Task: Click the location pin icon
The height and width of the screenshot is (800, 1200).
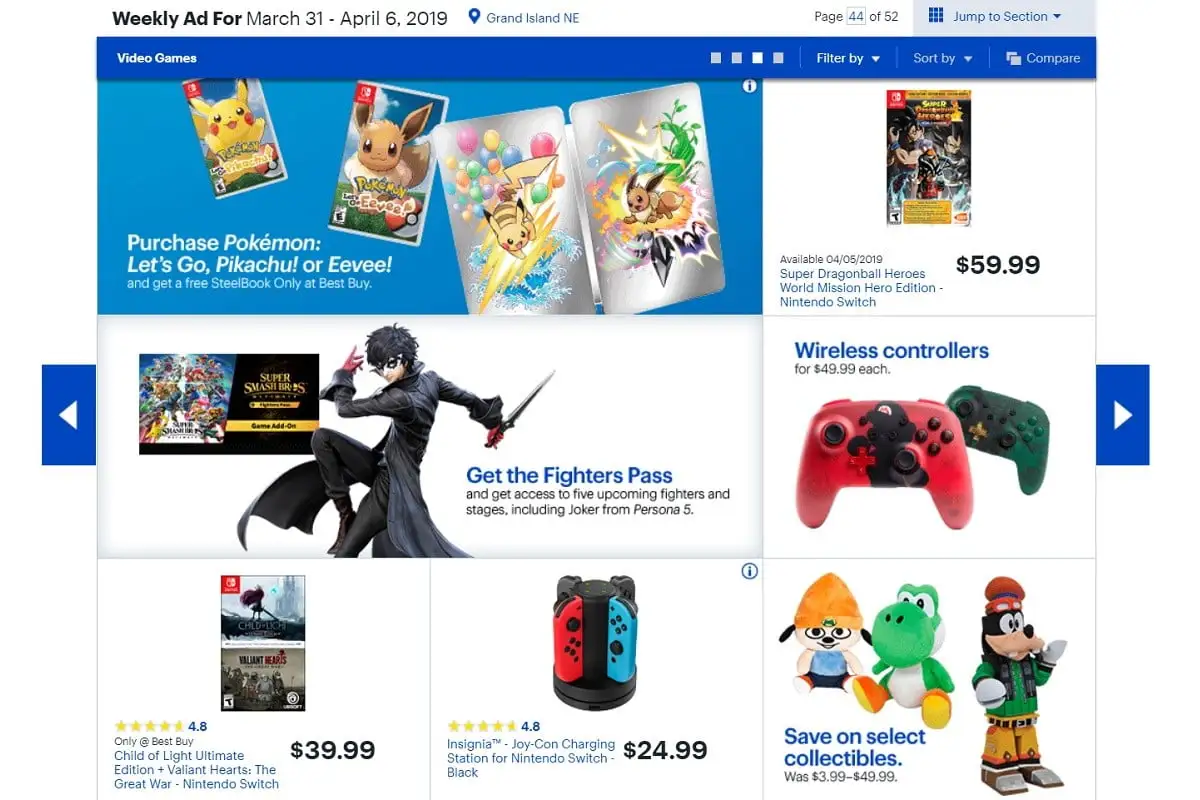Action: coord(475,17)
